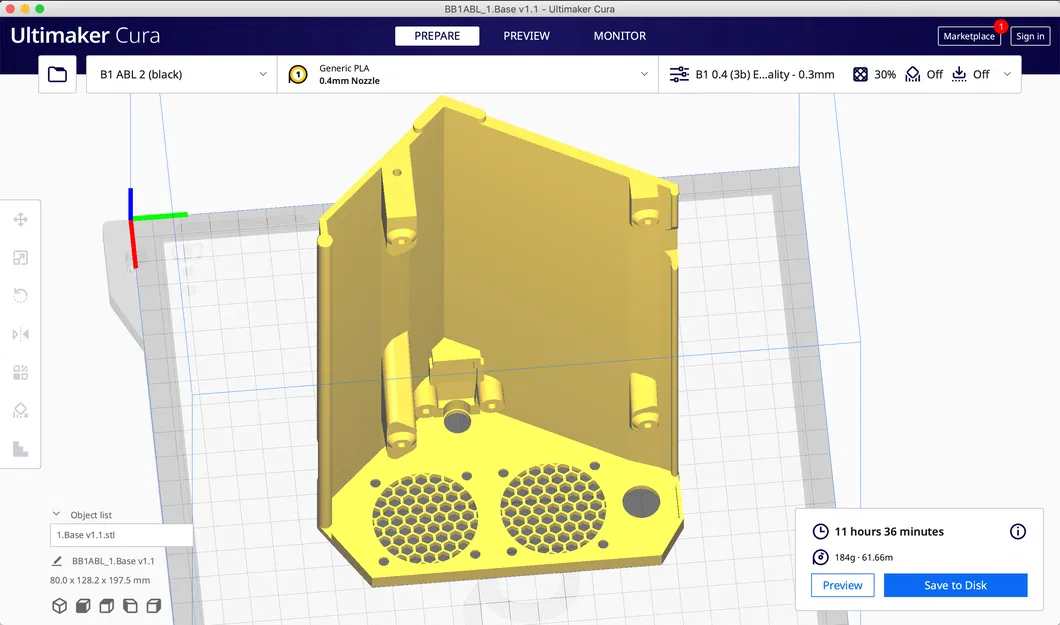Select the Scale tool
This screenshot has height=625, width=1060.
pos(20,258)
